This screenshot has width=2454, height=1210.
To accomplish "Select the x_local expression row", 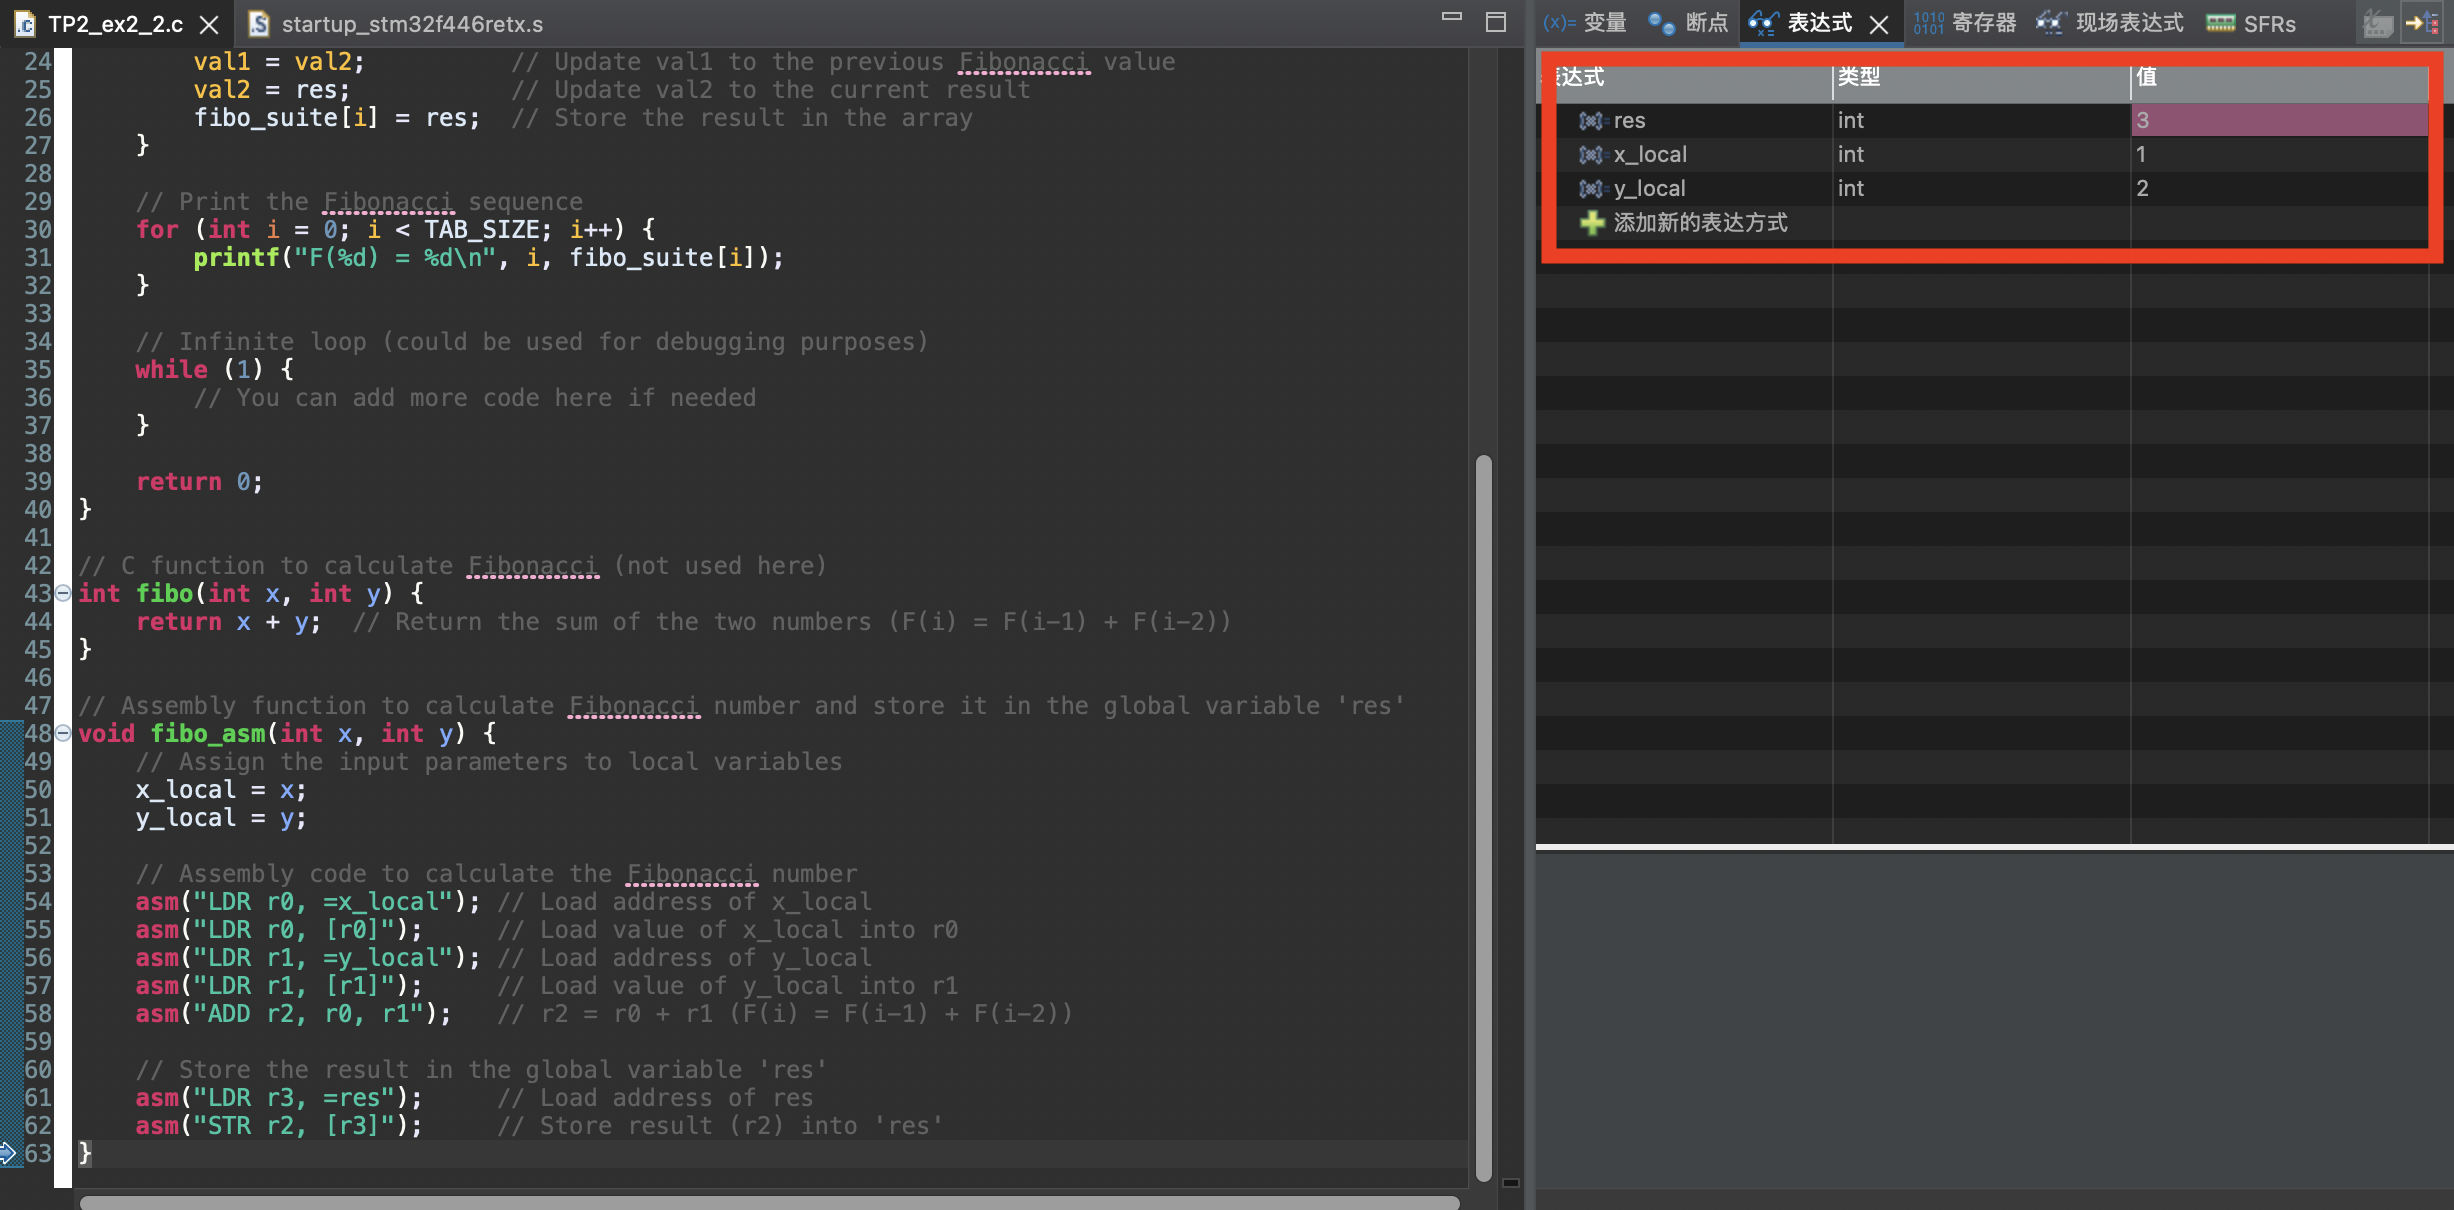I will (x=1650, y=155).
